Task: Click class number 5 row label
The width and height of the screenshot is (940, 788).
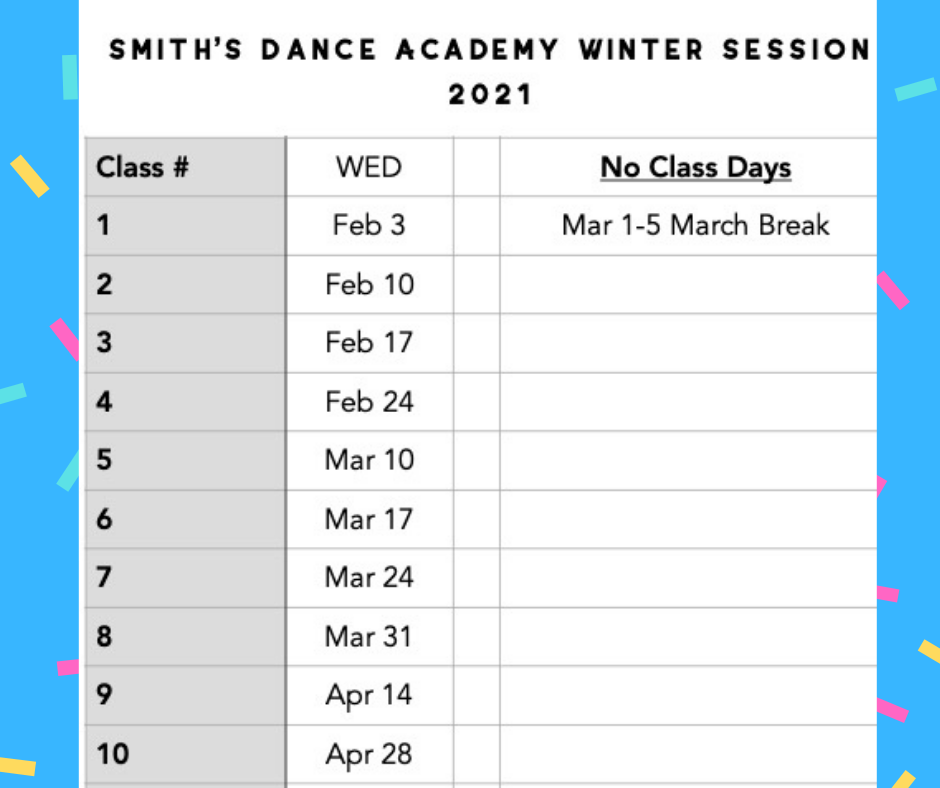Action: tap(185, 460)
